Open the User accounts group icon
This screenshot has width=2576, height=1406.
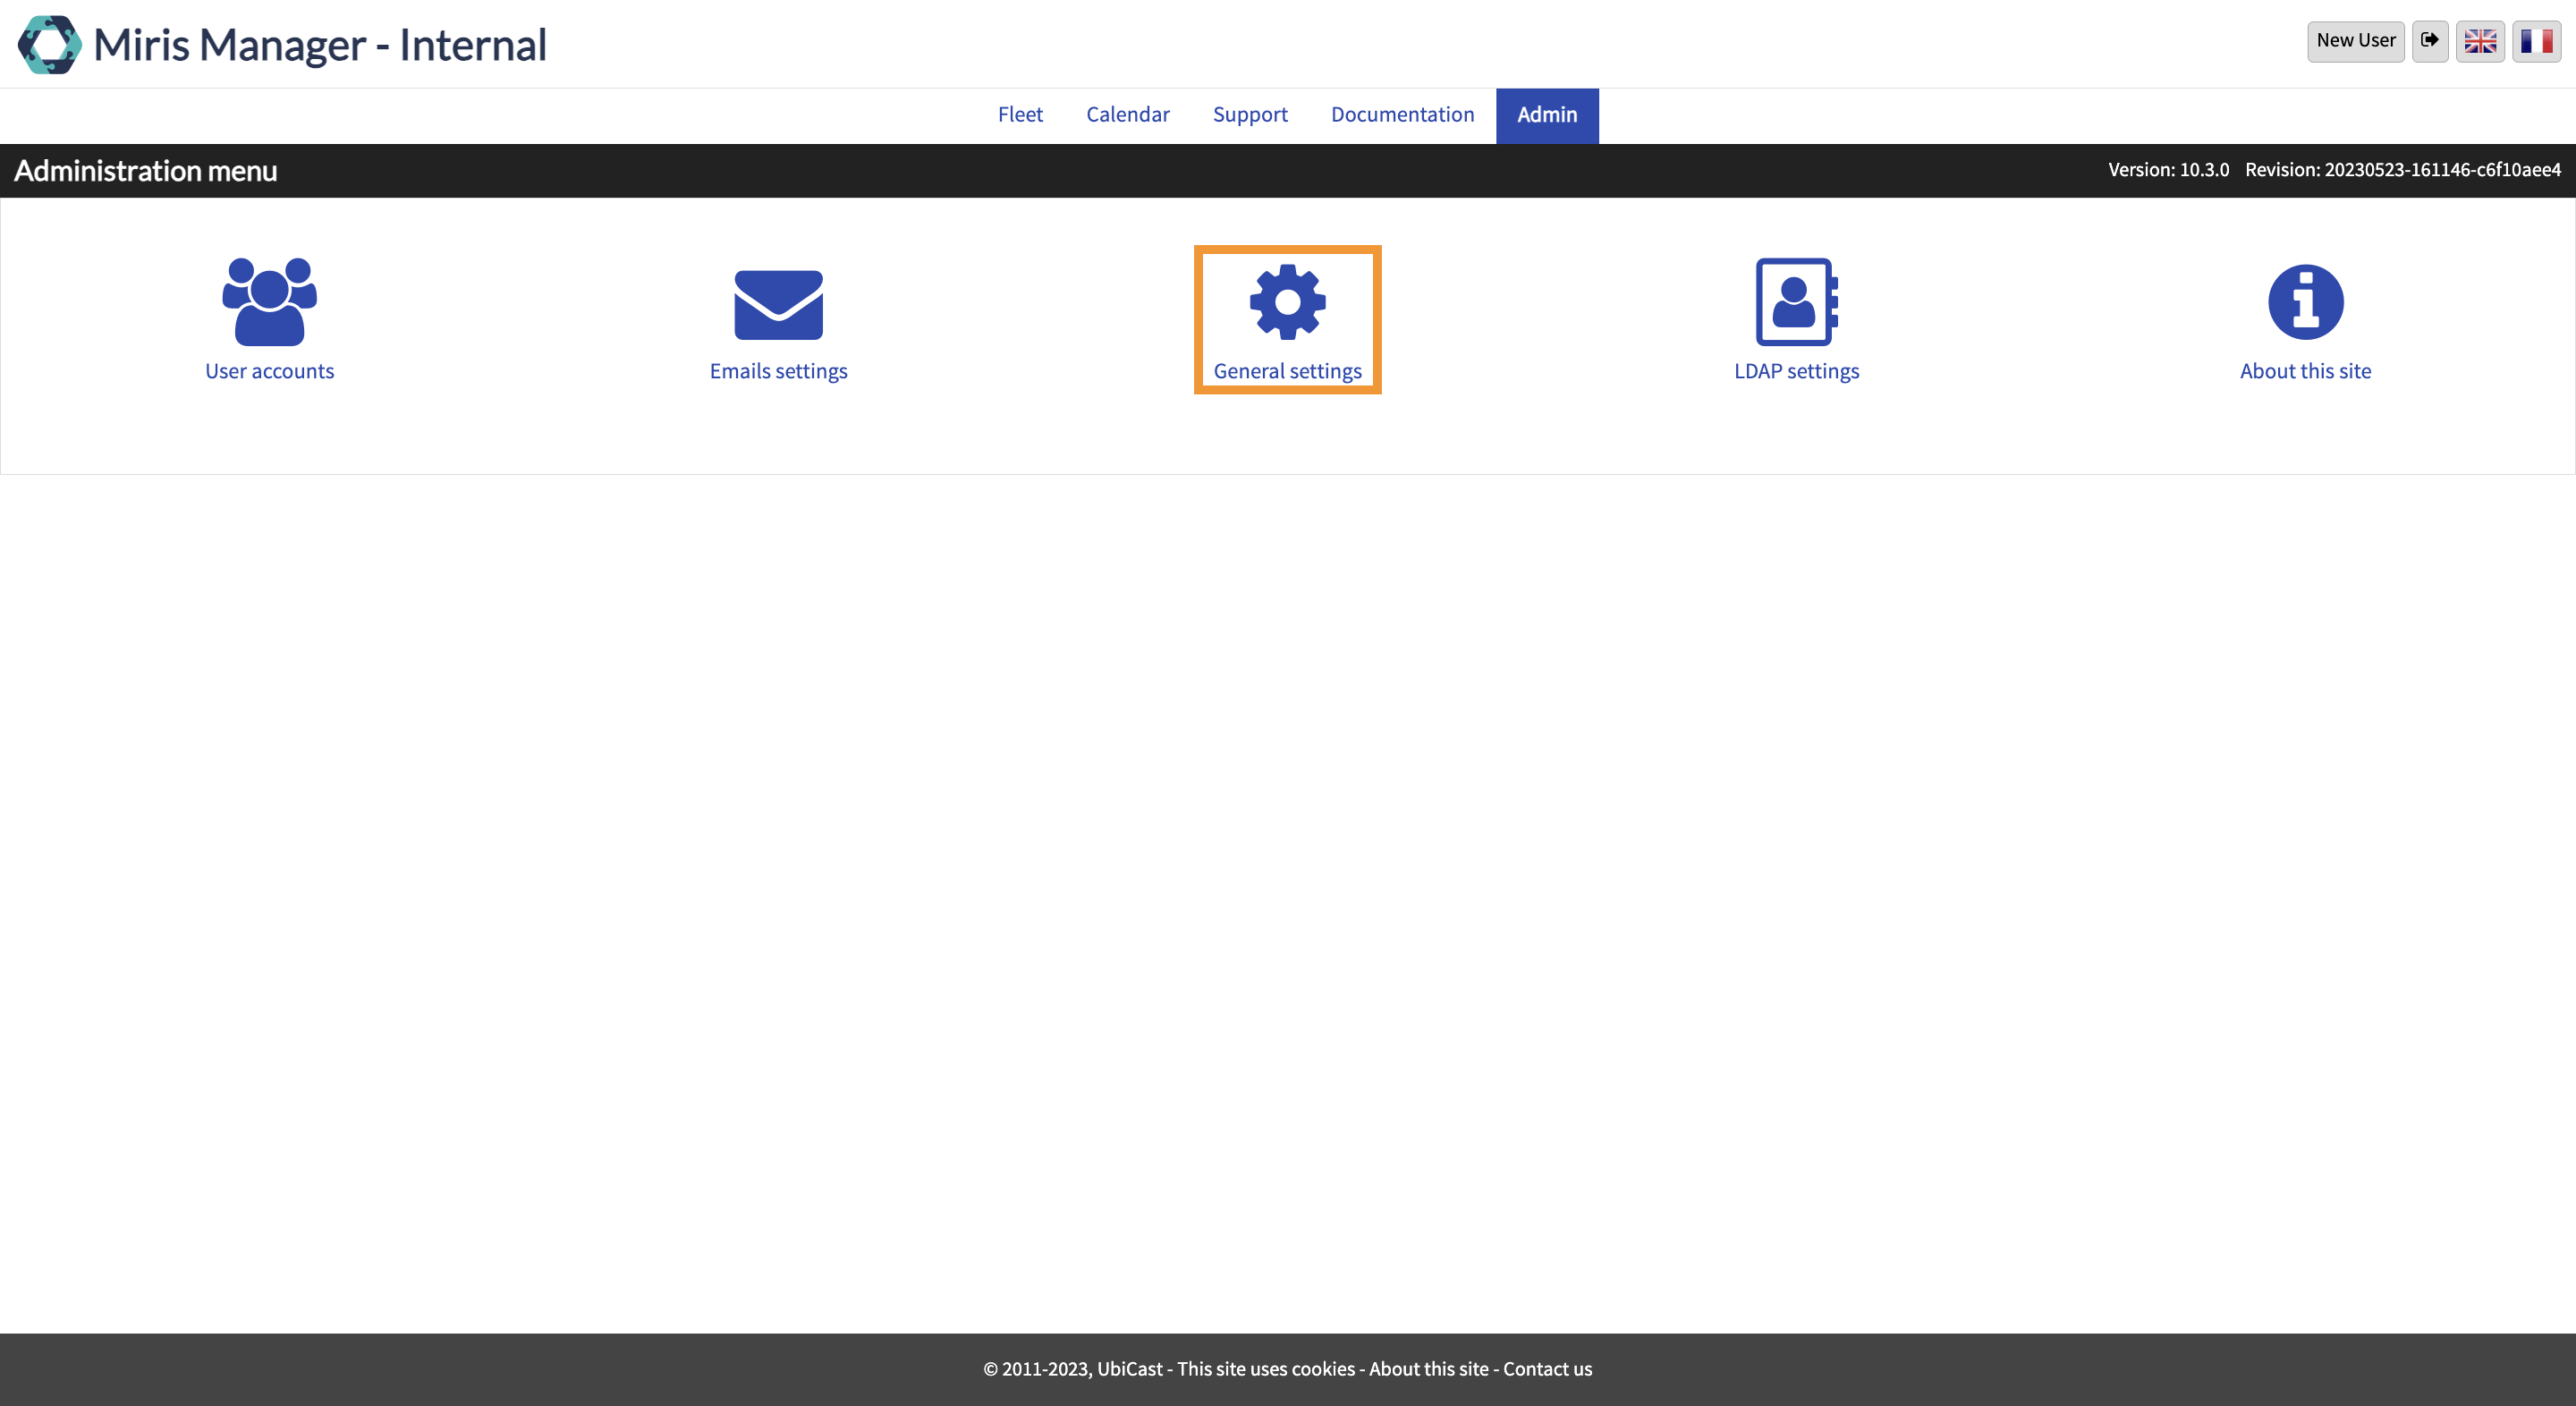pos(269,302)
